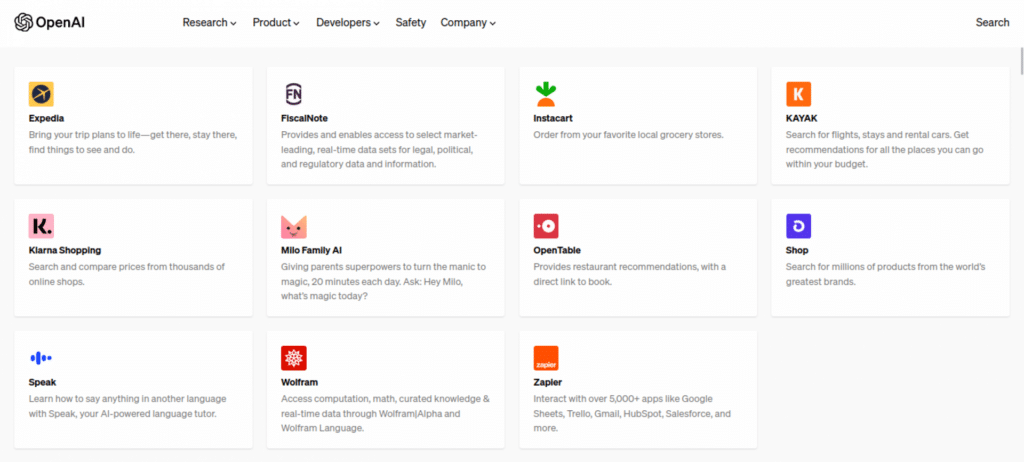Expand the Company menu
The width and height of the screenshot is (1024, 462).
[x=468, y=22]
